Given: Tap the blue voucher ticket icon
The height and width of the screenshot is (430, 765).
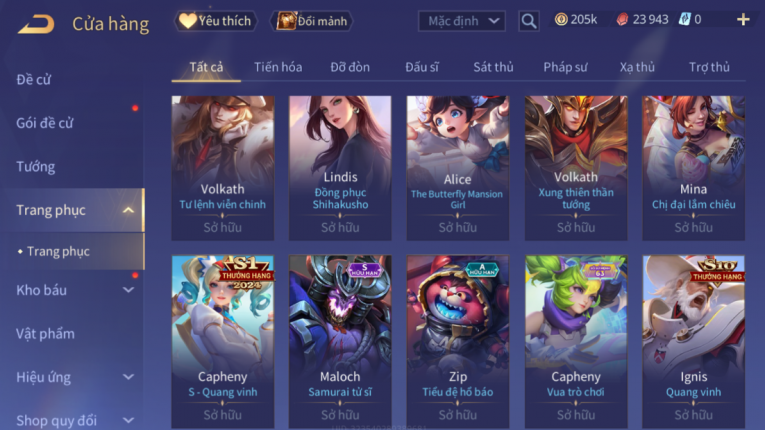Looking at the screenshot, I should [684, 20].
